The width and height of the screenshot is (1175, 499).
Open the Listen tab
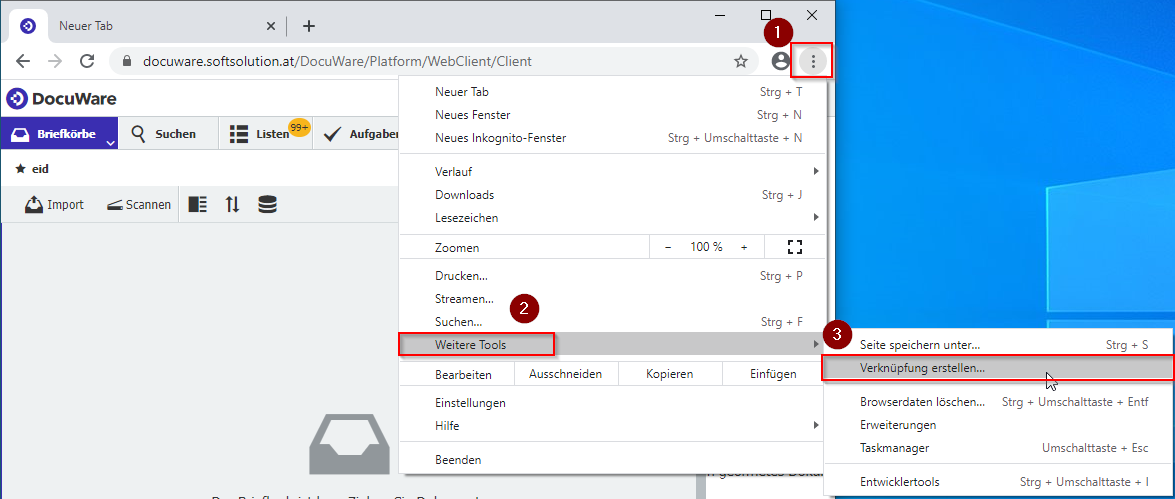pos(260,134)
